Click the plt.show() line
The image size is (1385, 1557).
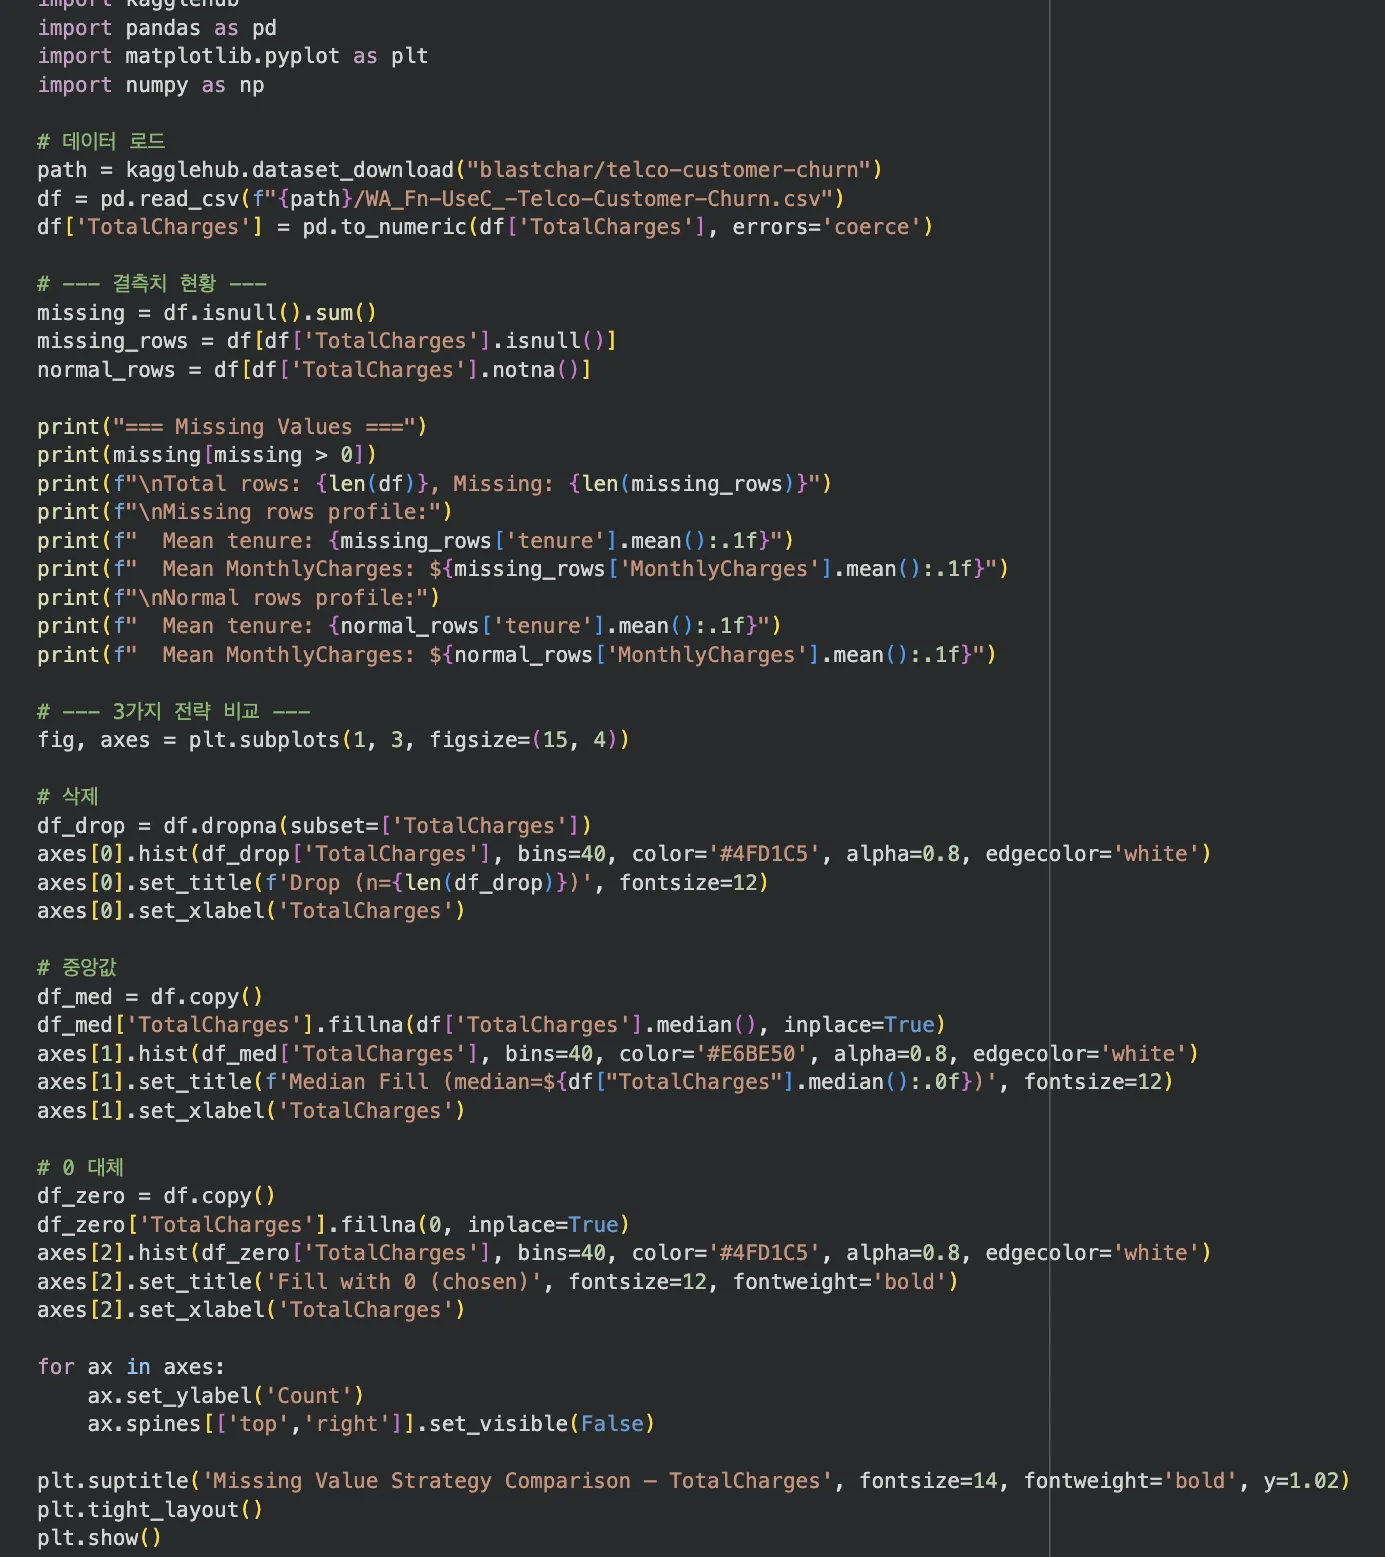click(x=99, y=1538)
